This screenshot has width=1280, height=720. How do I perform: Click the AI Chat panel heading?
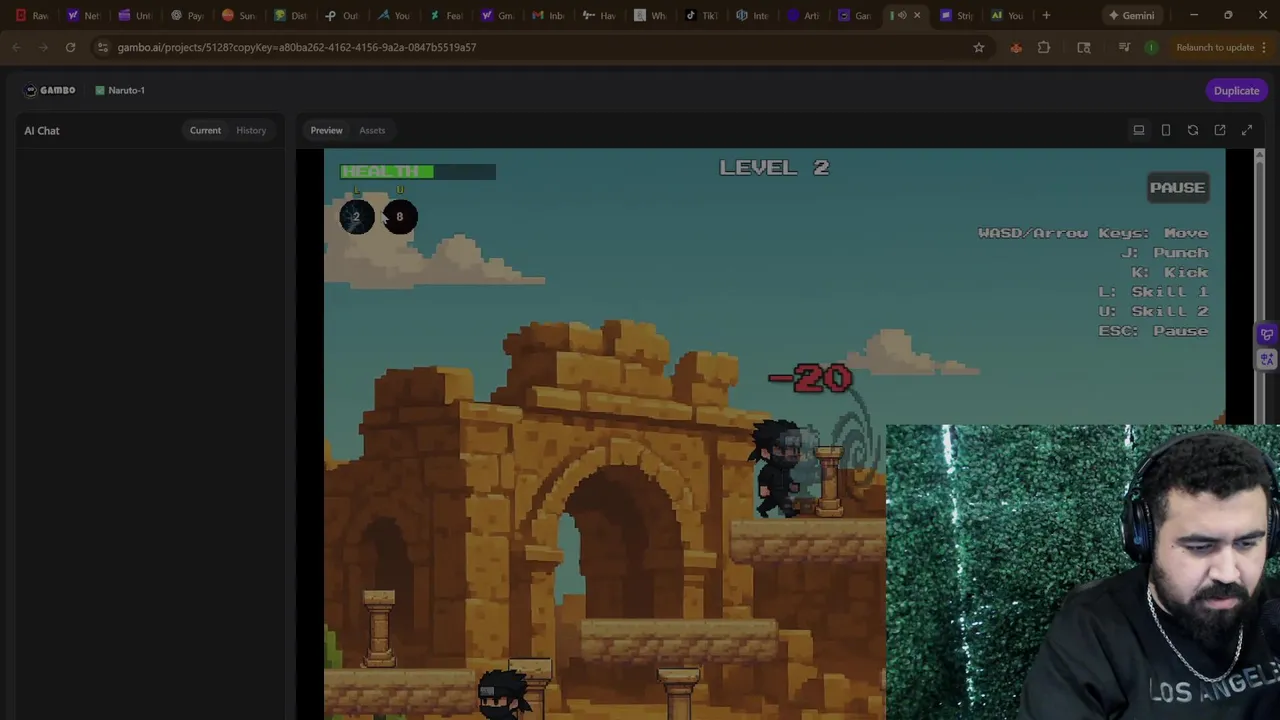pyautogui.click(x=42, y=130)
